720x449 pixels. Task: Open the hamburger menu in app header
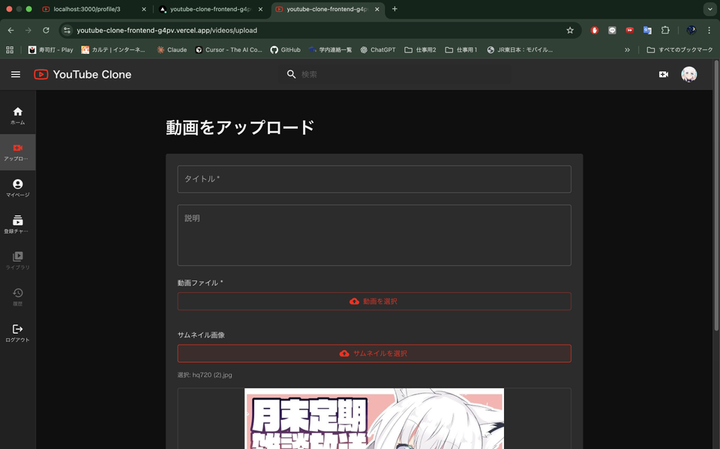click(x=16, y=74)
